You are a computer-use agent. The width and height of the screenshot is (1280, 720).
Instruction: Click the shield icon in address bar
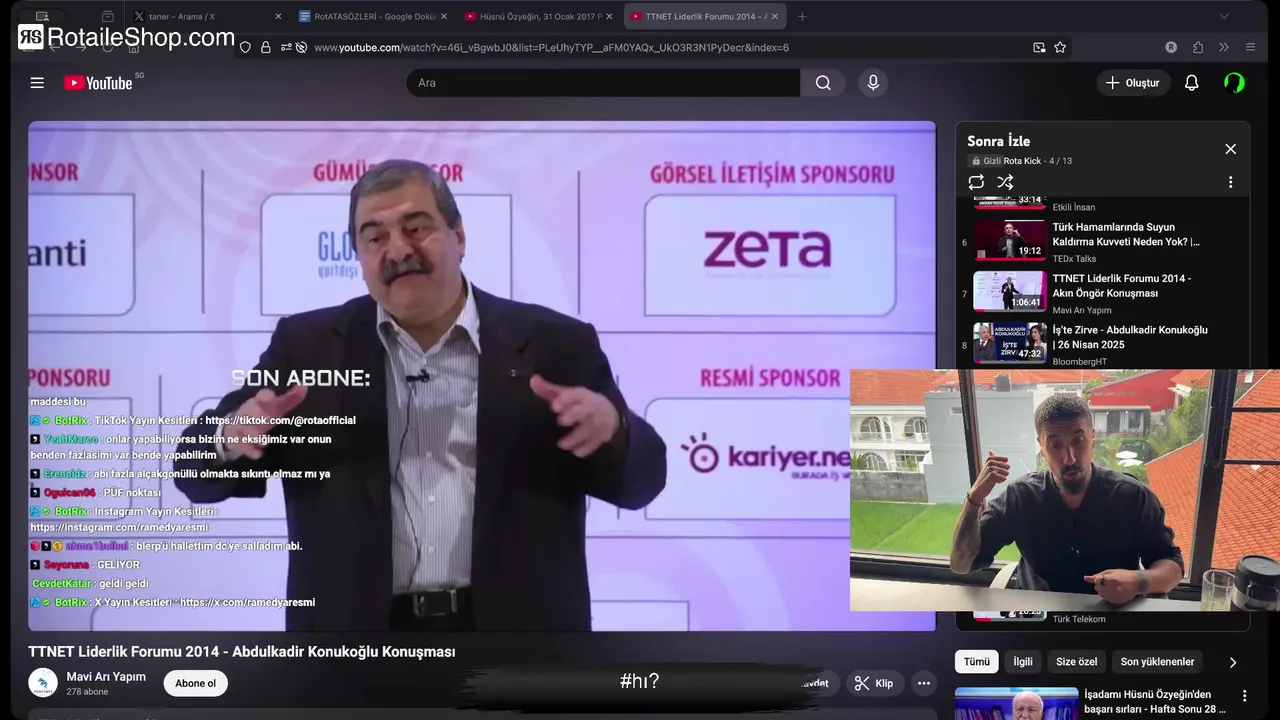[x=245, y=47]
